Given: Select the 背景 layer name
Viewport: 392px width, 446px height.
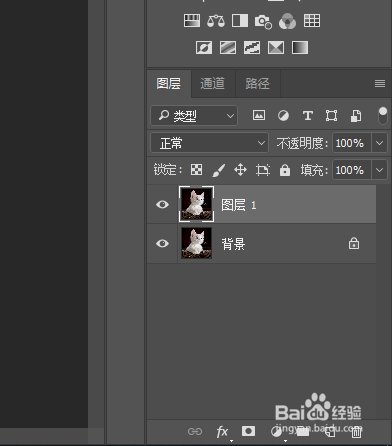Looking at the screenshot, I should click(233, 244).
